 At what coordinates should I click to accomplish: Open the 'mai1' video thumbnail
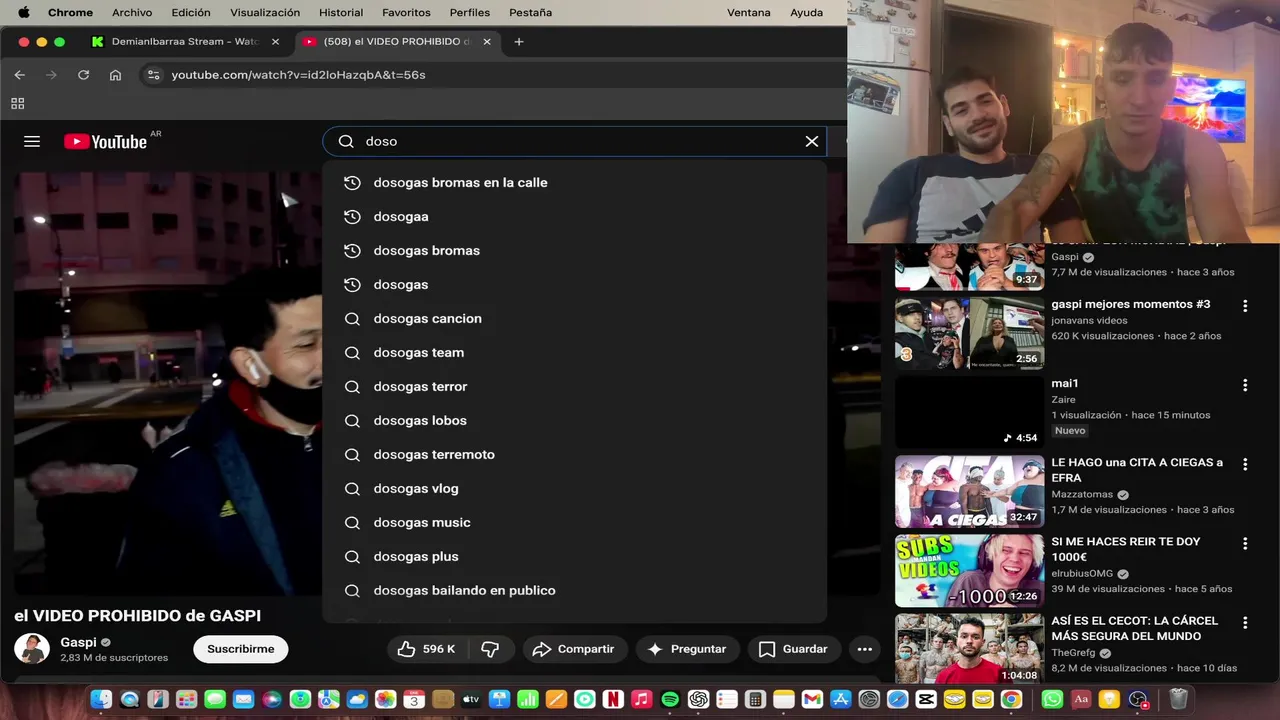point(969,412)
